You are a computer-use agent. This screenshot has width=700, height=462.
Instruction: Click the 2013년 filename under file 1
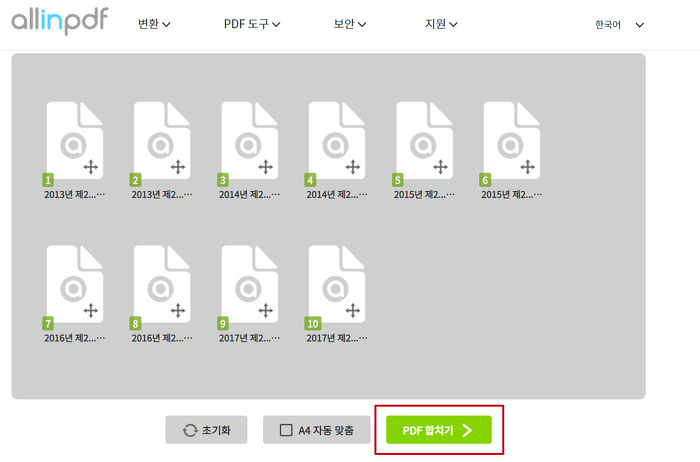coord(75,195)
